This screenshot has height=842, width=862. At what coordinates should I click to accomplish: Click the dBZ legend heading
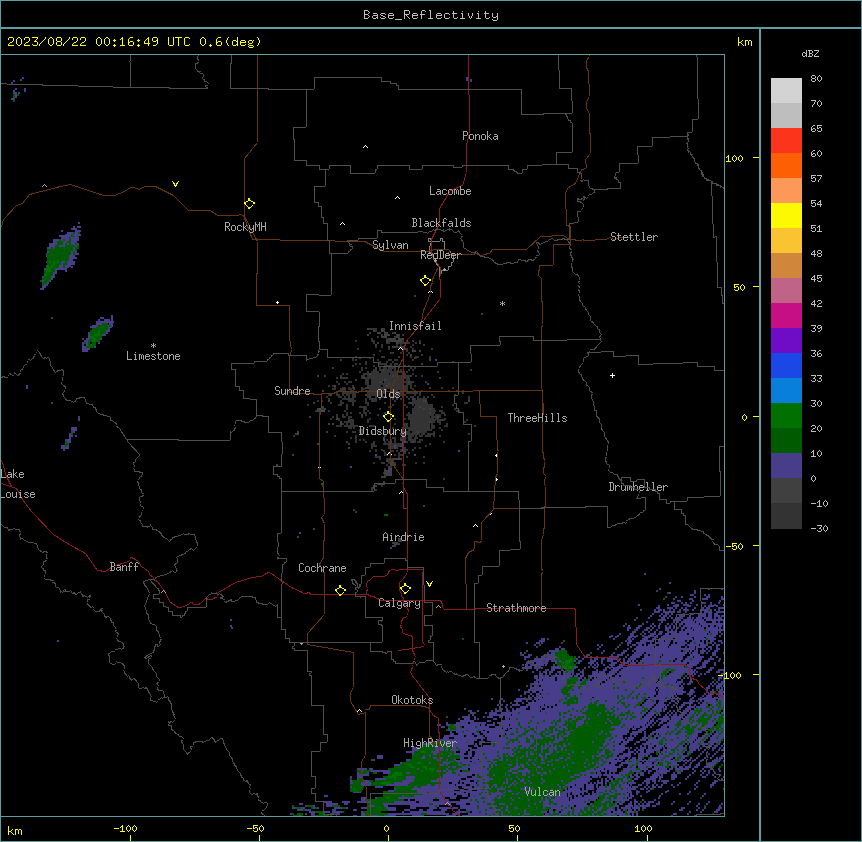click(x=810, y=54)
